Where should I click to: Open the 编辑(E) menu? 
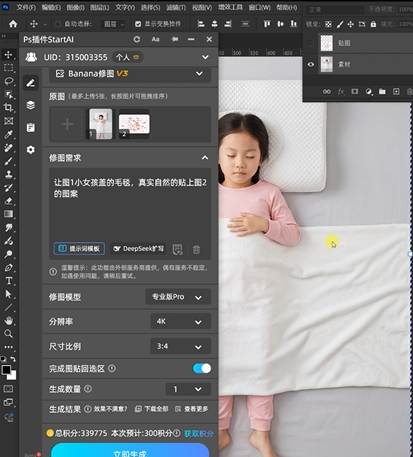pos(51,7)
